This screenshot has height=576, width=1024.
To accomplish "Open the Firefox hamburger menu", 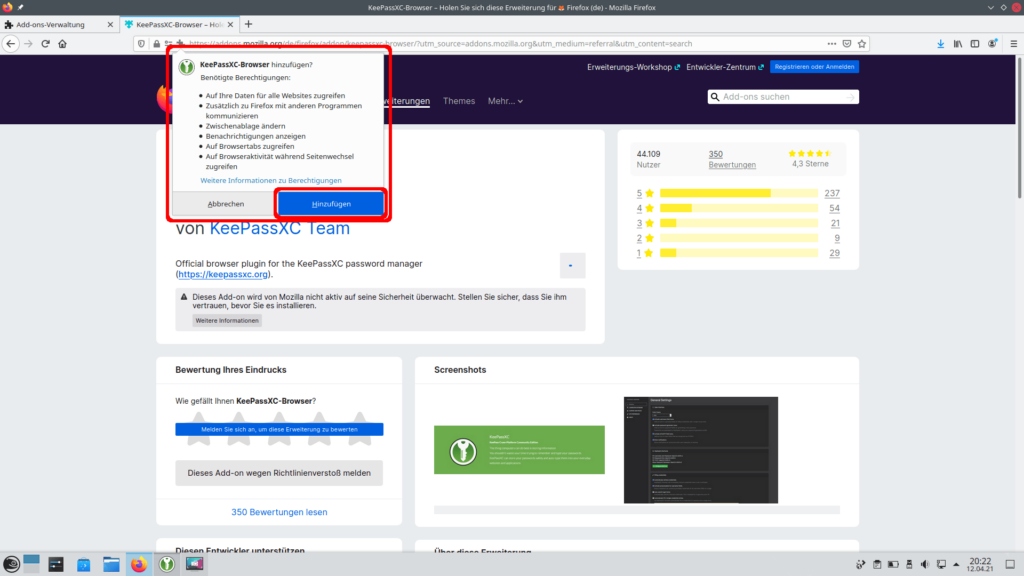I will (x=1014, y=44).
